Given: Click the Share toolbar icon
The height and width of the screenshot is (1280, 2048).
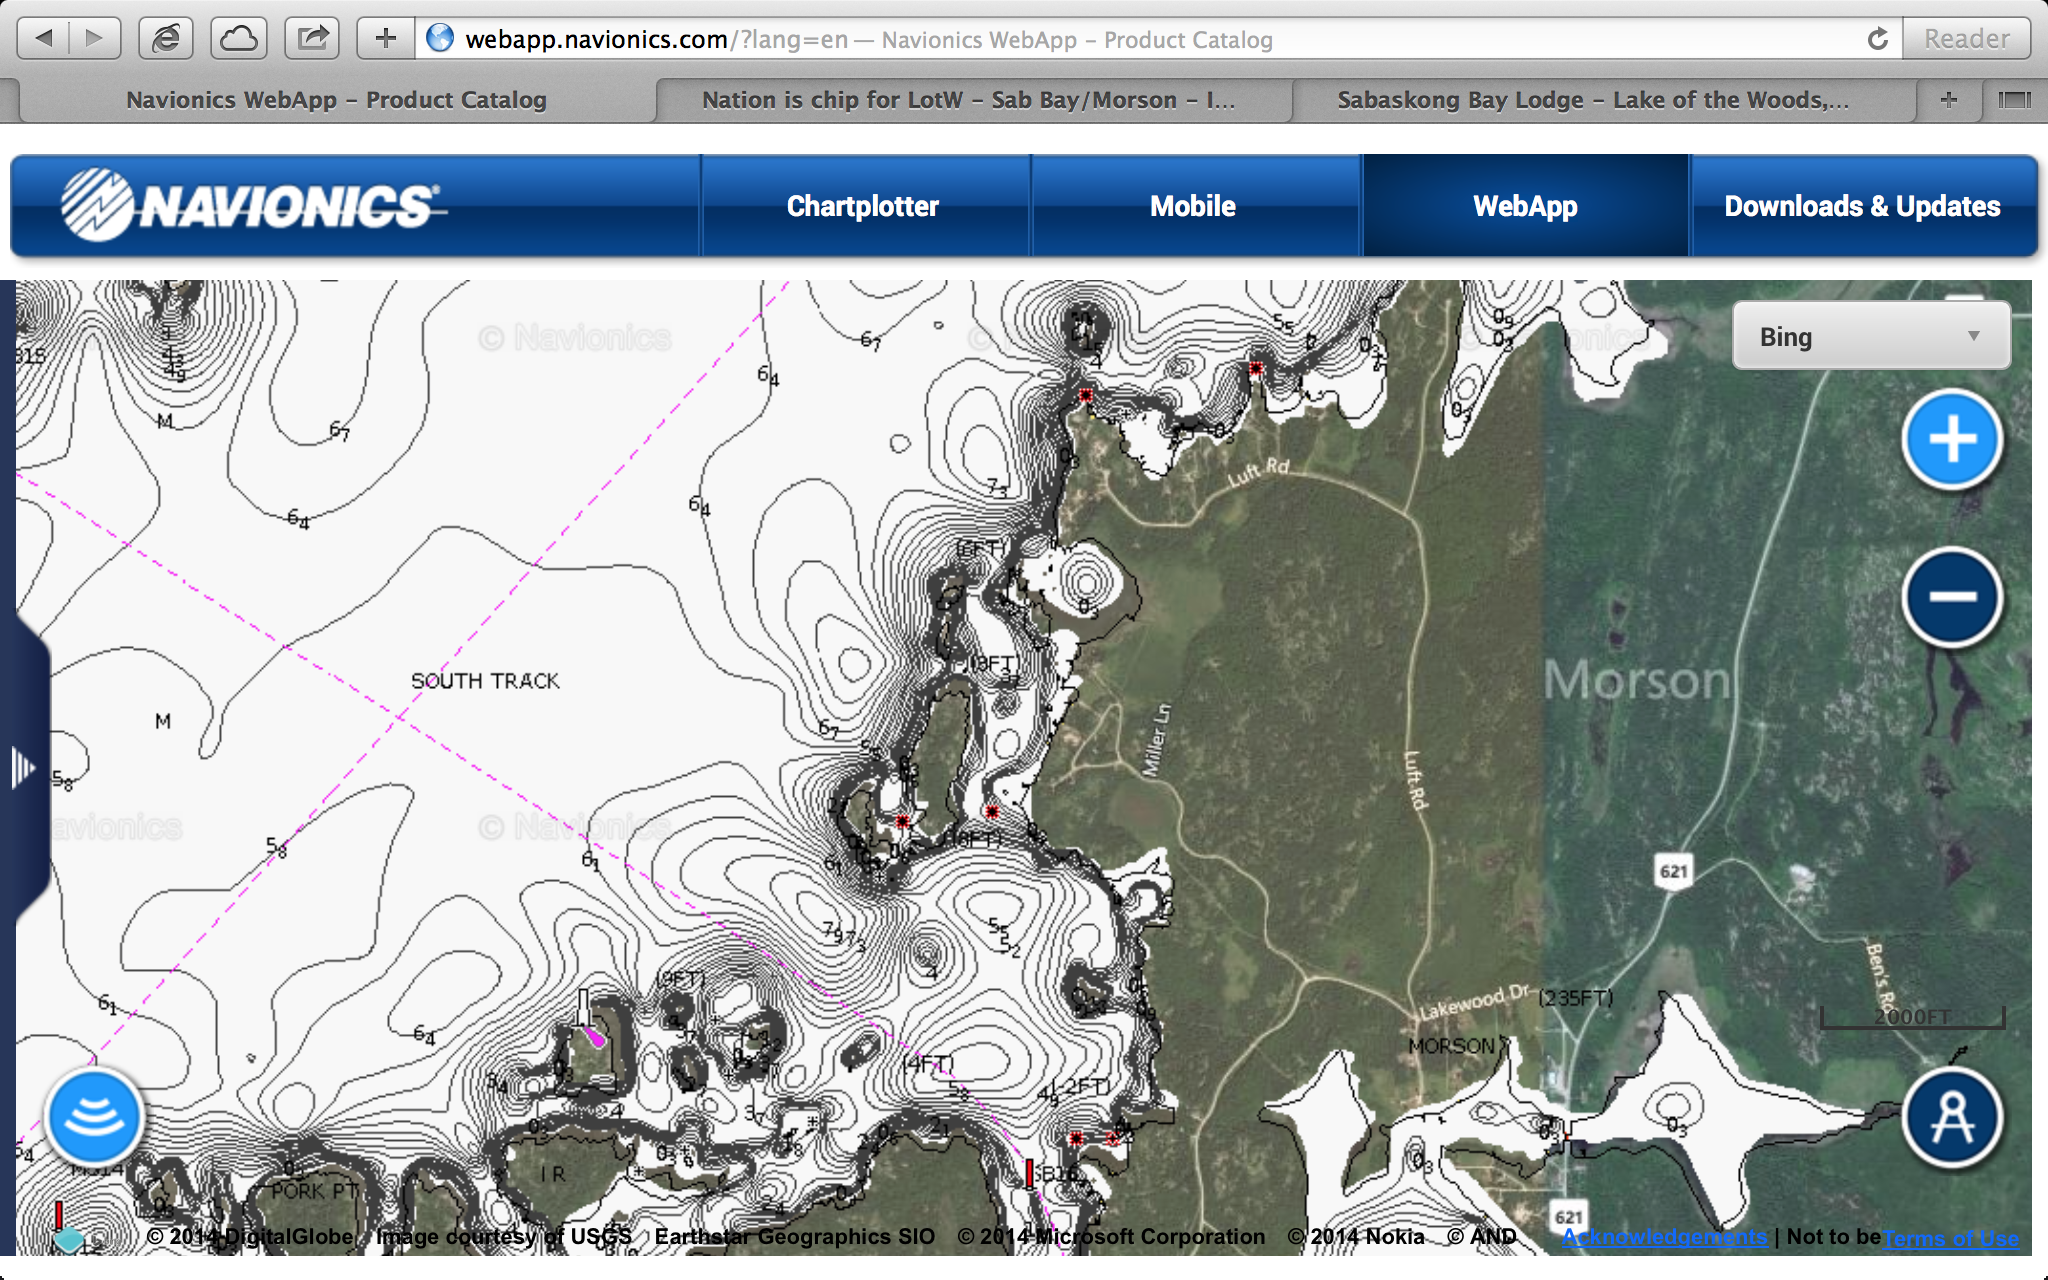Looking at the screenshot, I should pos(312,39).
